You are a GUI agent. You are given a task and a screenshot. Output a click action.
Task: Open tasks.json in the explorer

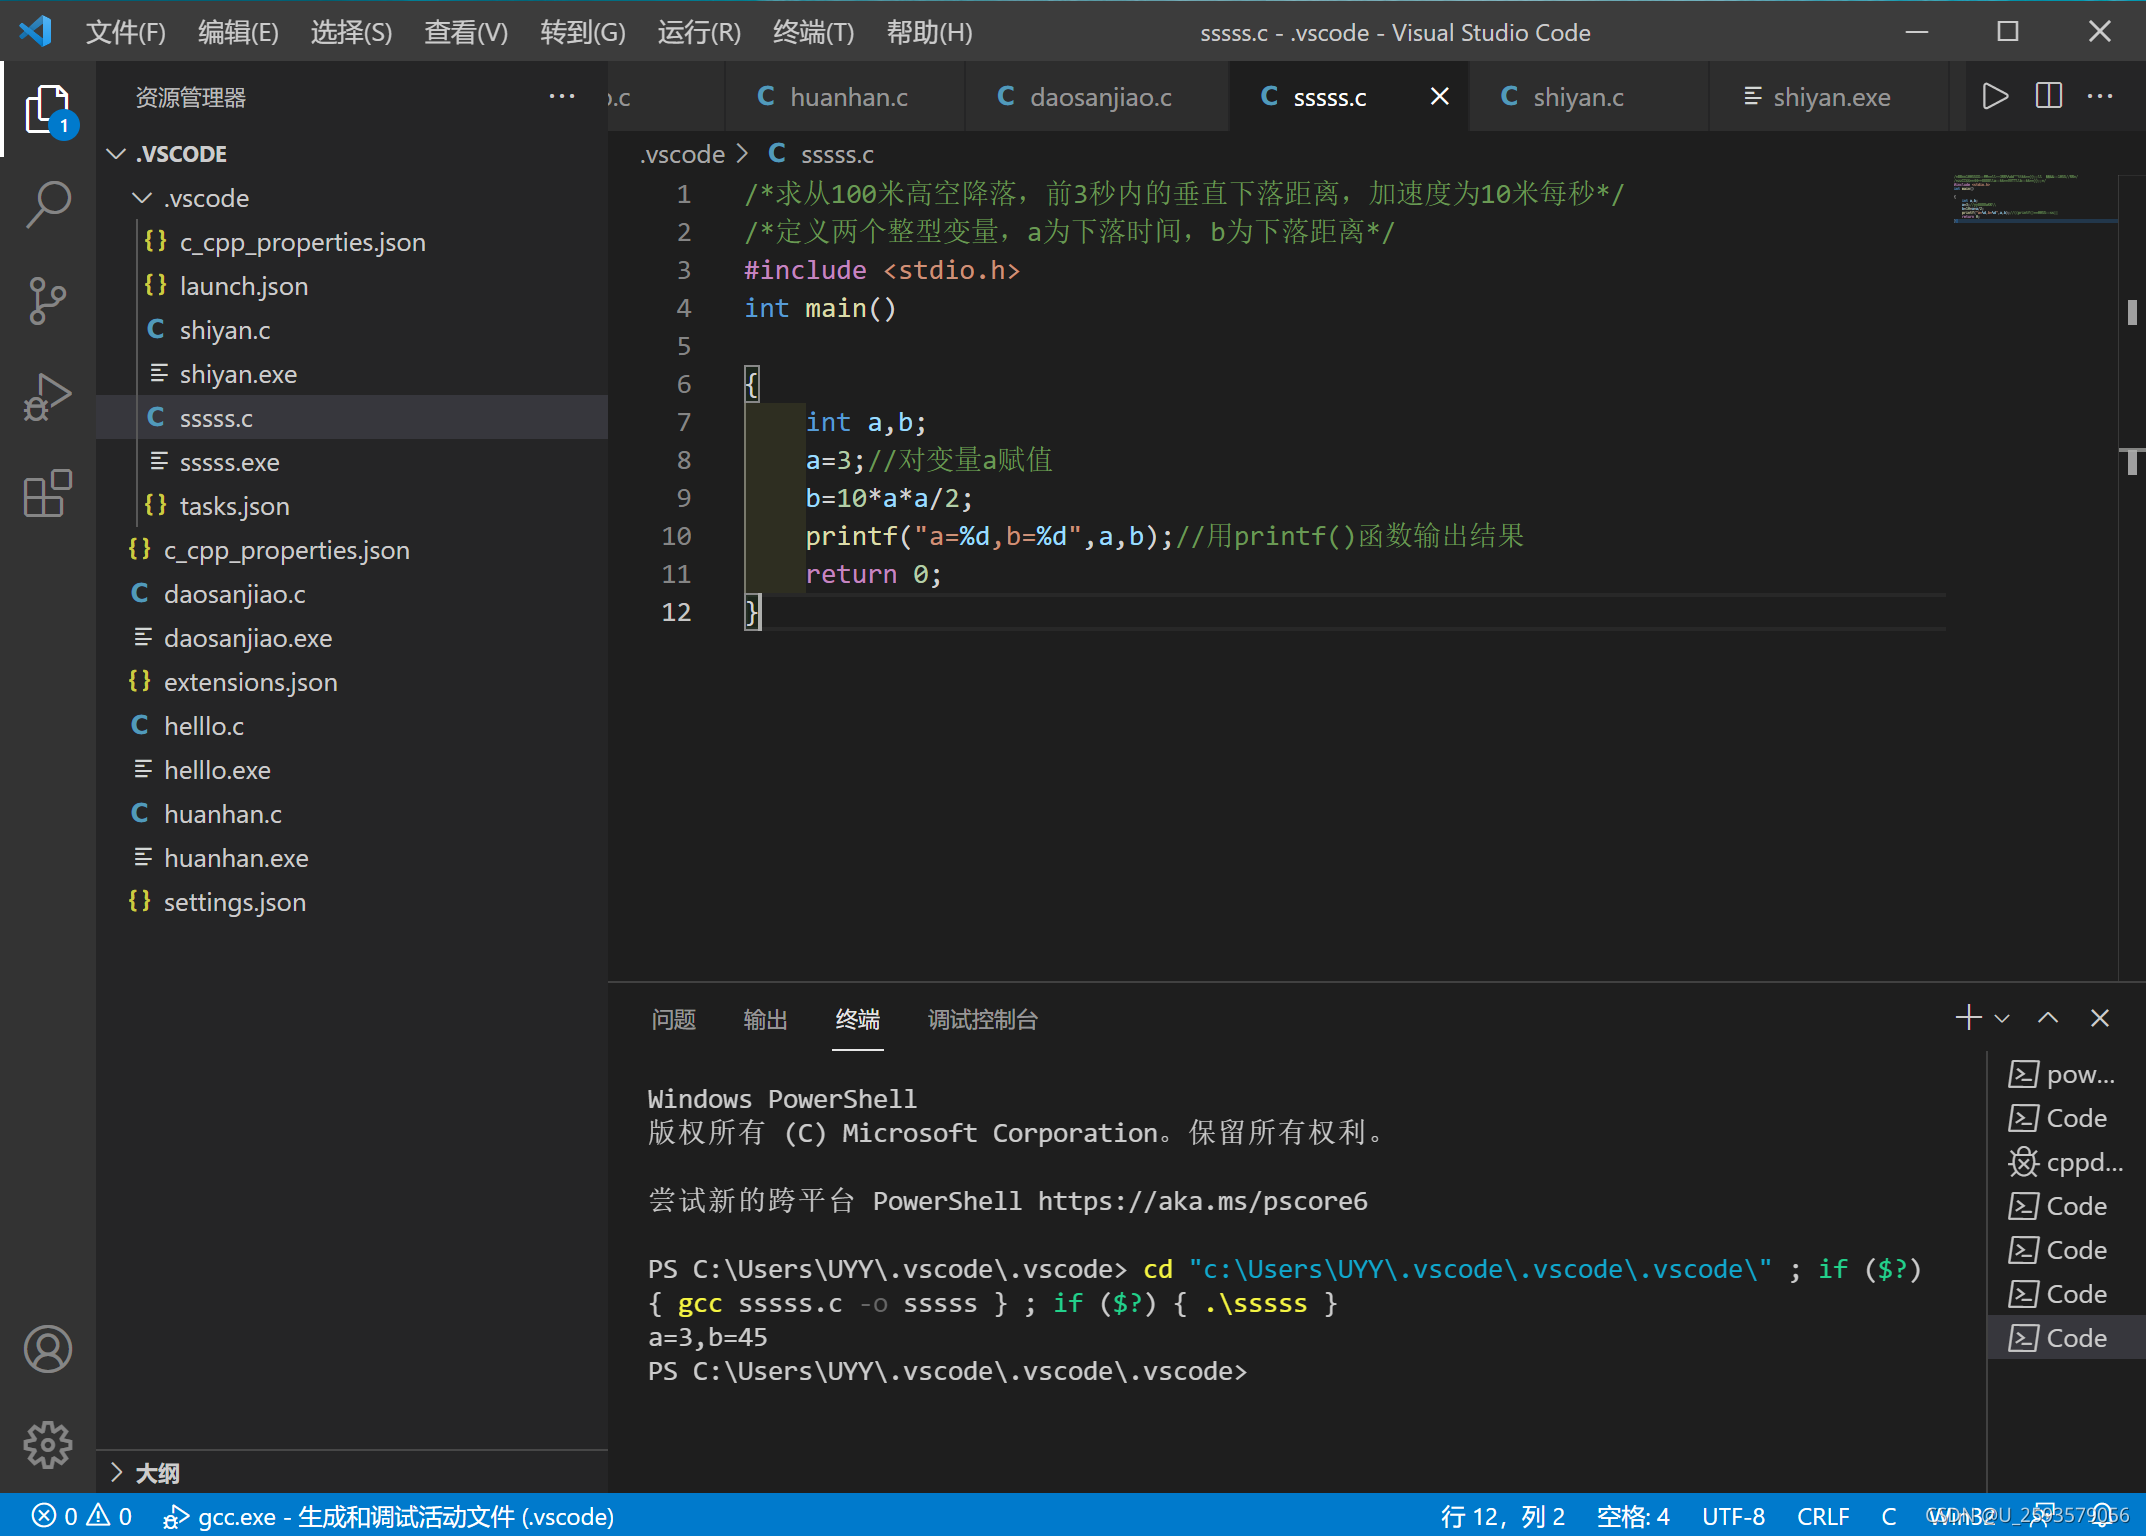[x=234, y=506]
